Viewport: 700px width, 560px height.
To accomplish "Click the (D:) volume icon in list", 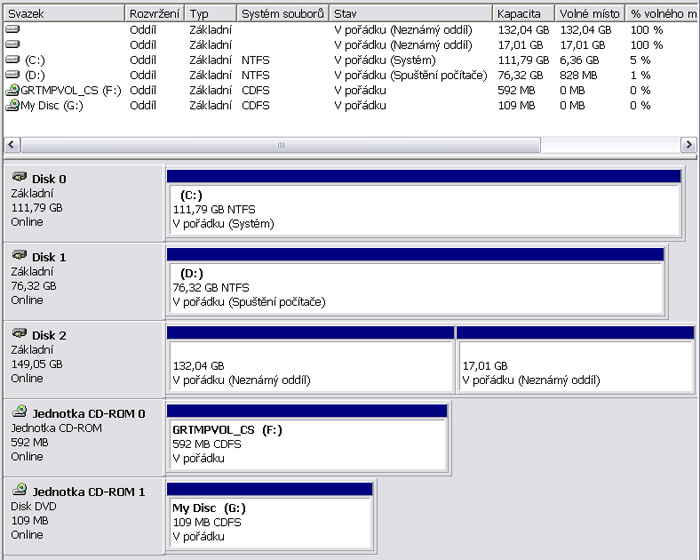I will click(x=12, y=75).
